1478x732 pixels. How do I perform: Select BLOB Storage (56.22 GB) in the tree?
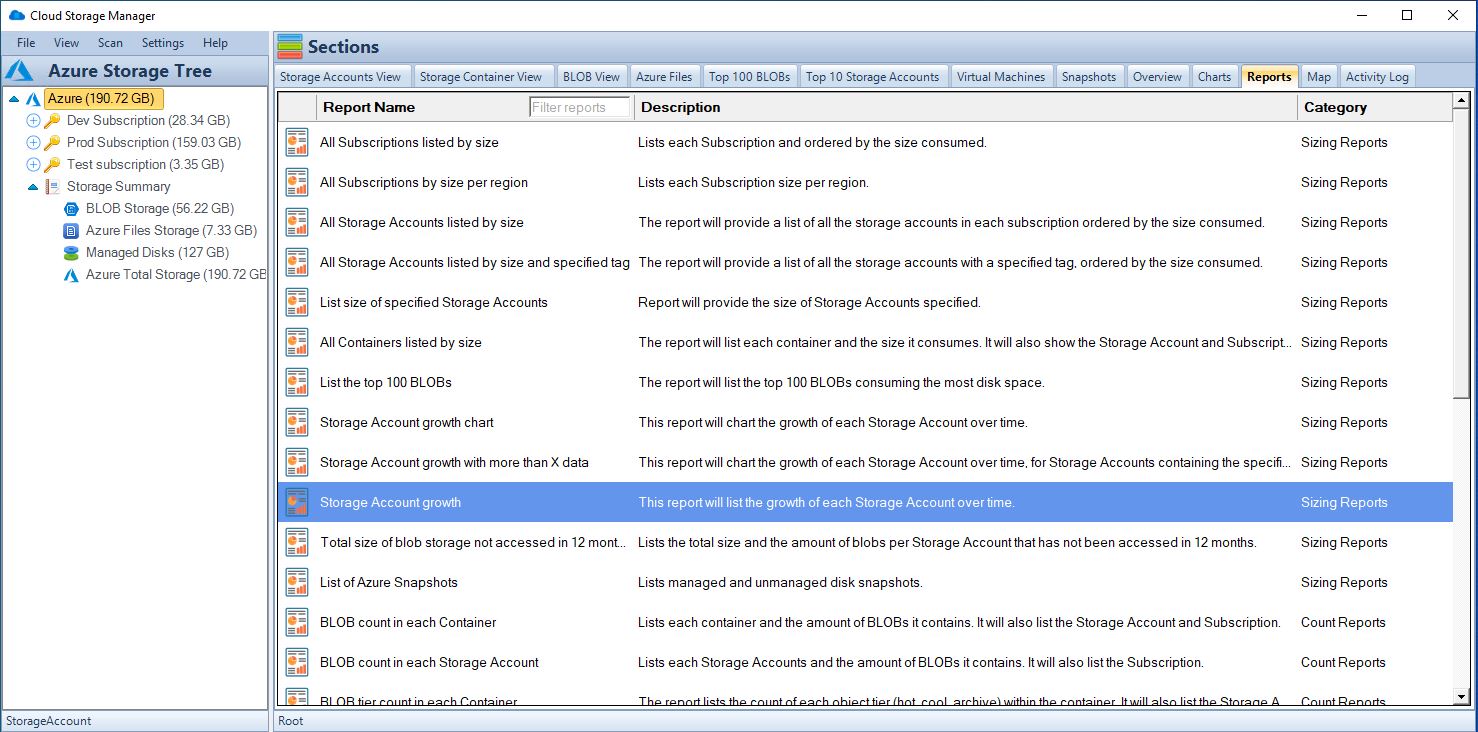[160, 208]
